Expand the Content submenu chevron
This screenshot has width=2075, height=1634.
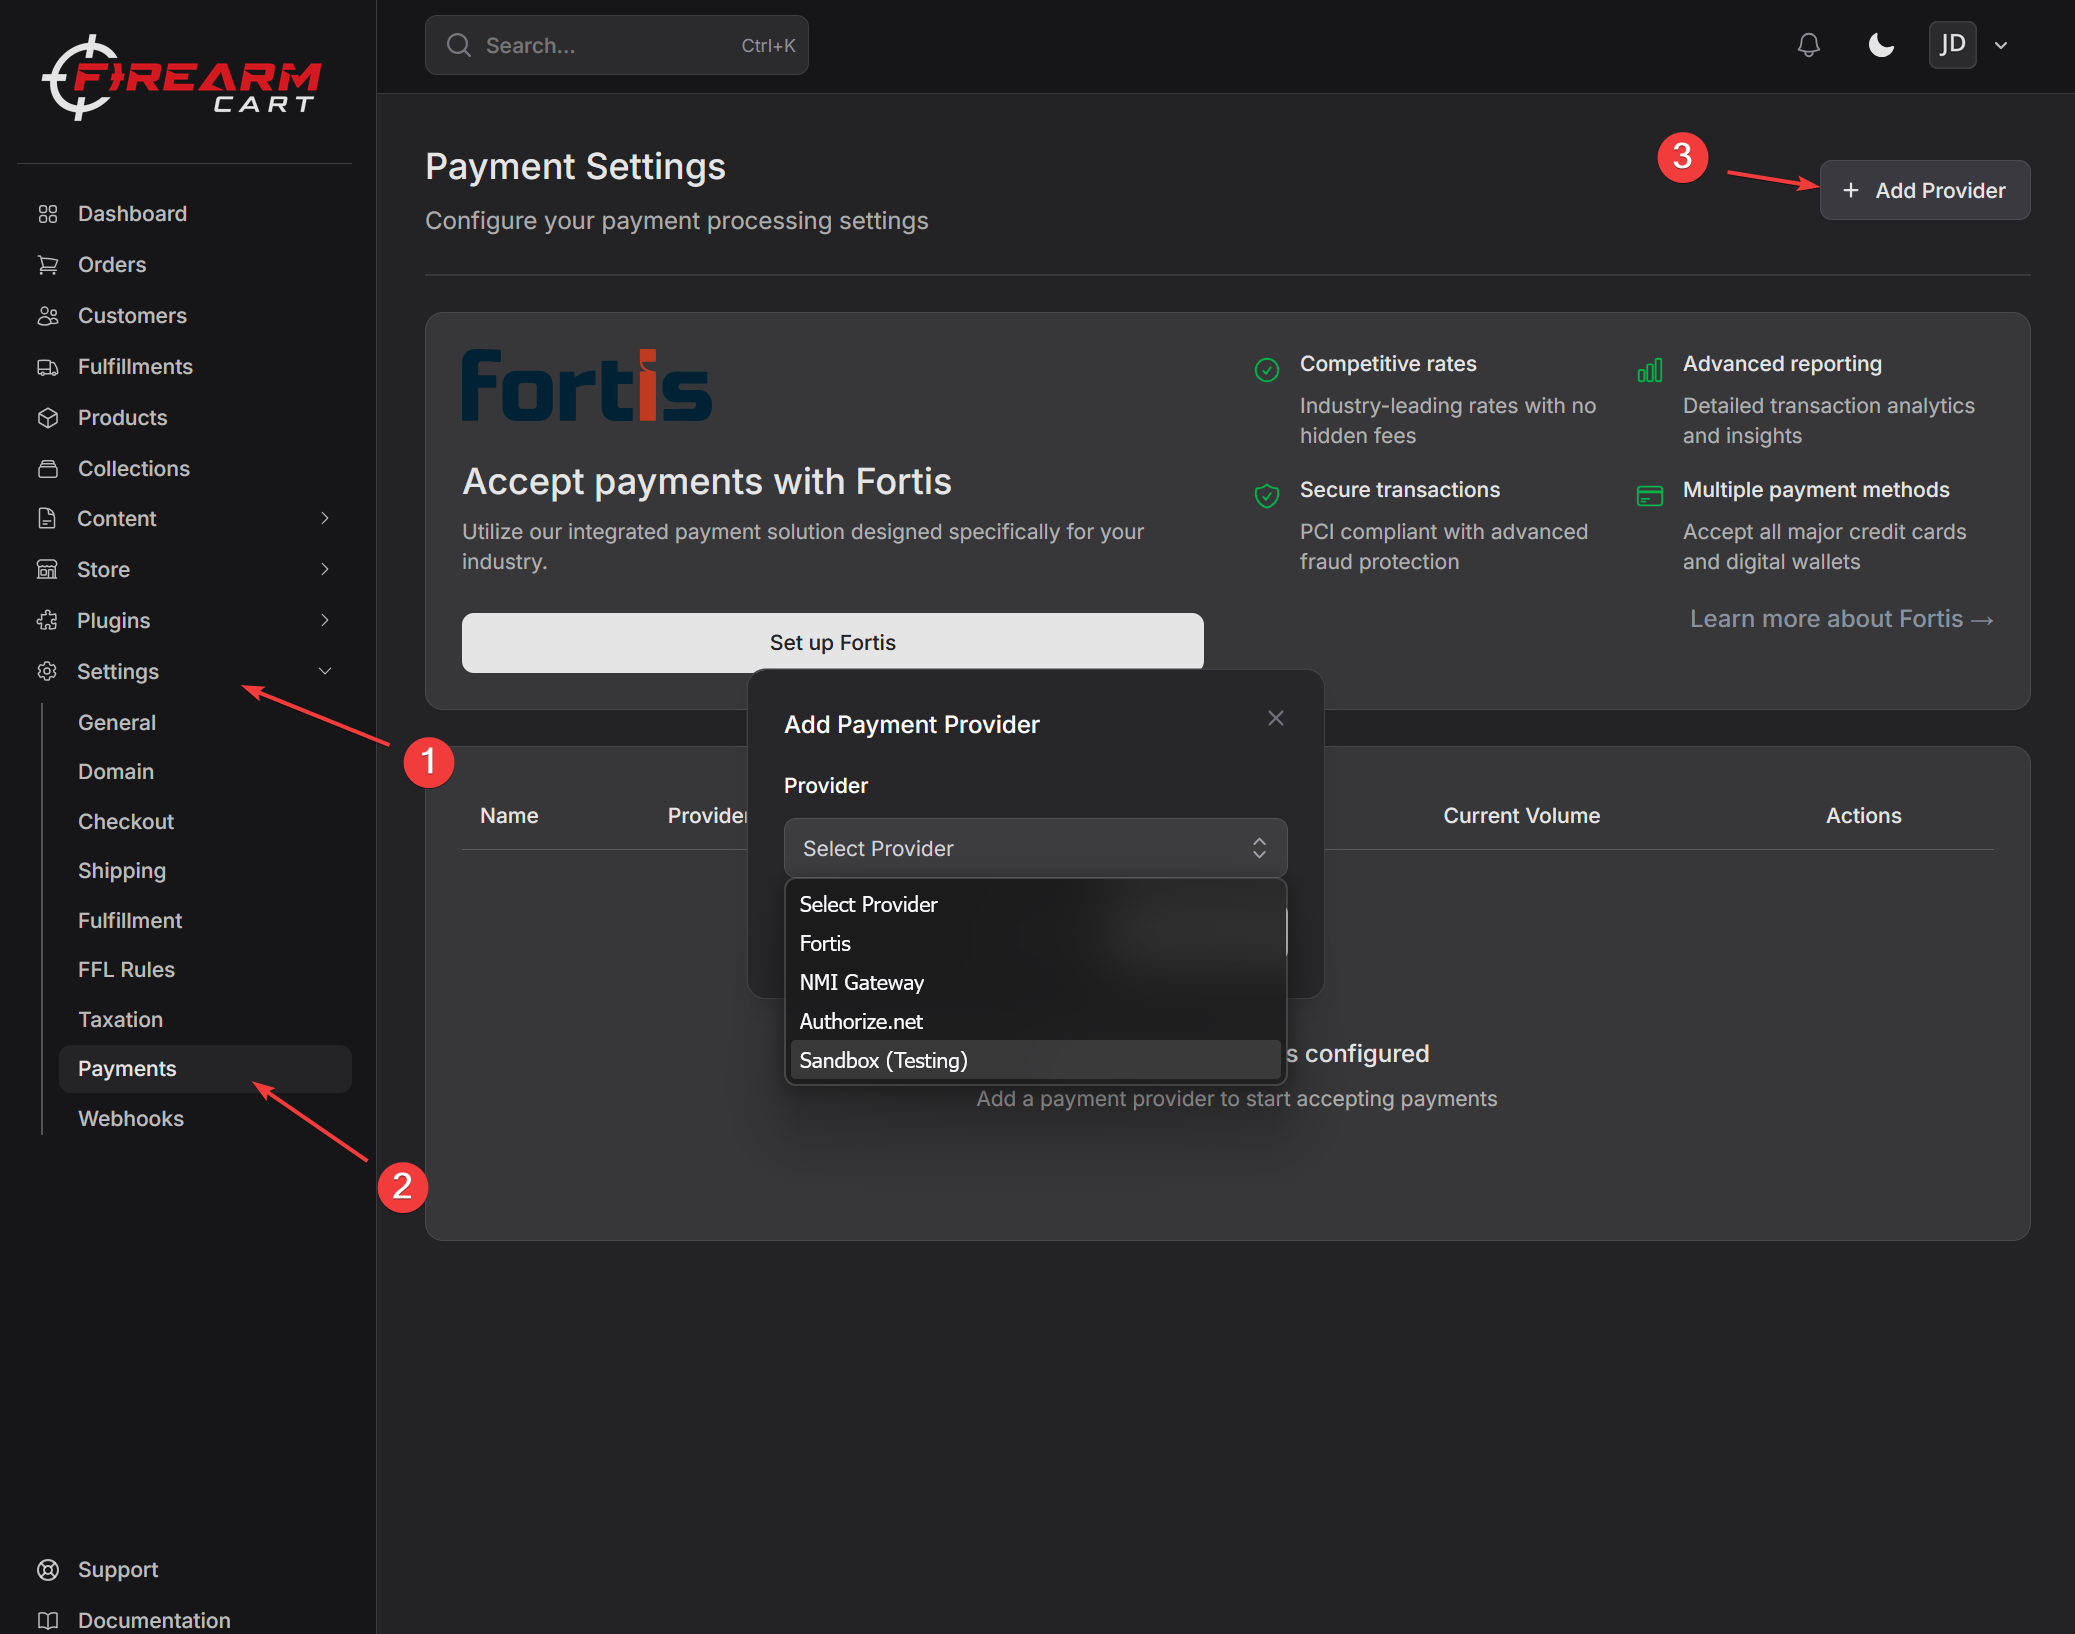[x=325, y=518]
